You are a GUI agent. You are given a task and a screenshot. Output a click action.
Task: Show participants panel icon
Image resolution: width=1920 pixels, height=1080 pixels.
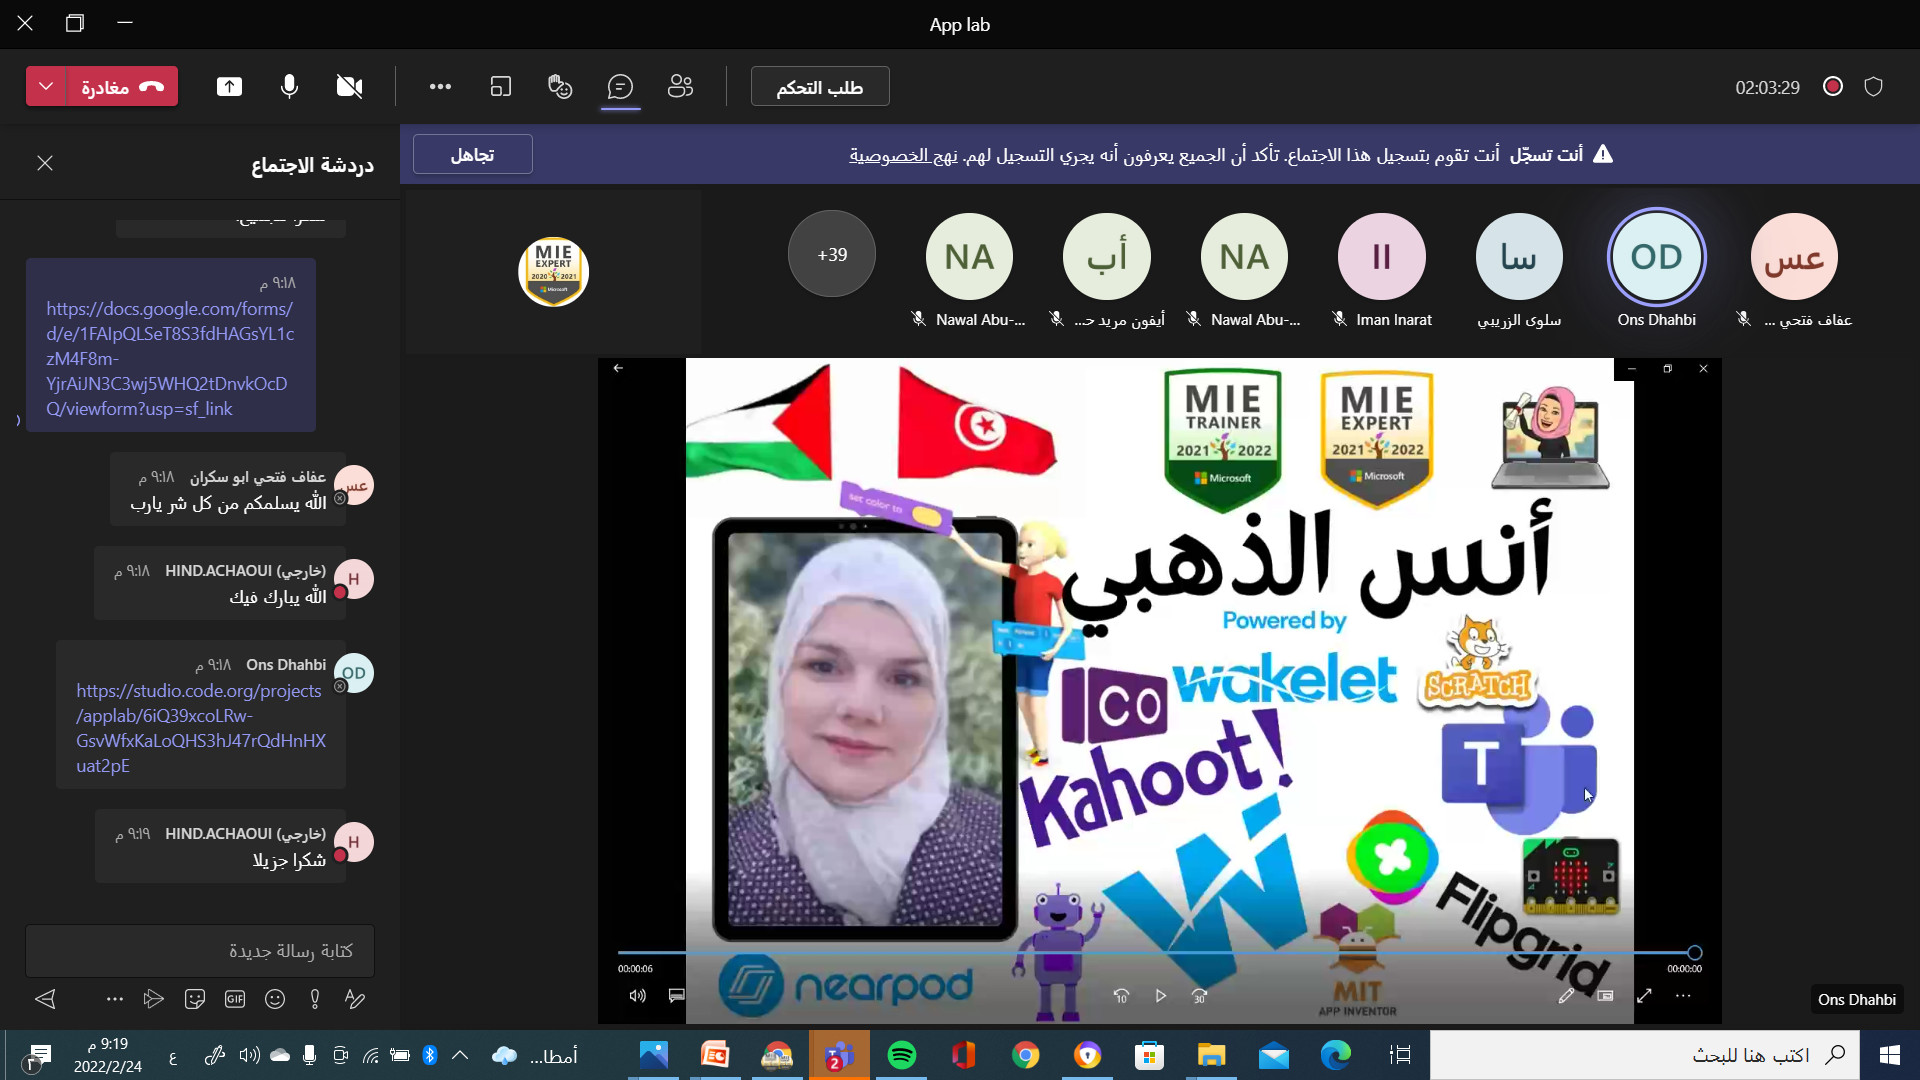coord(680,87)
